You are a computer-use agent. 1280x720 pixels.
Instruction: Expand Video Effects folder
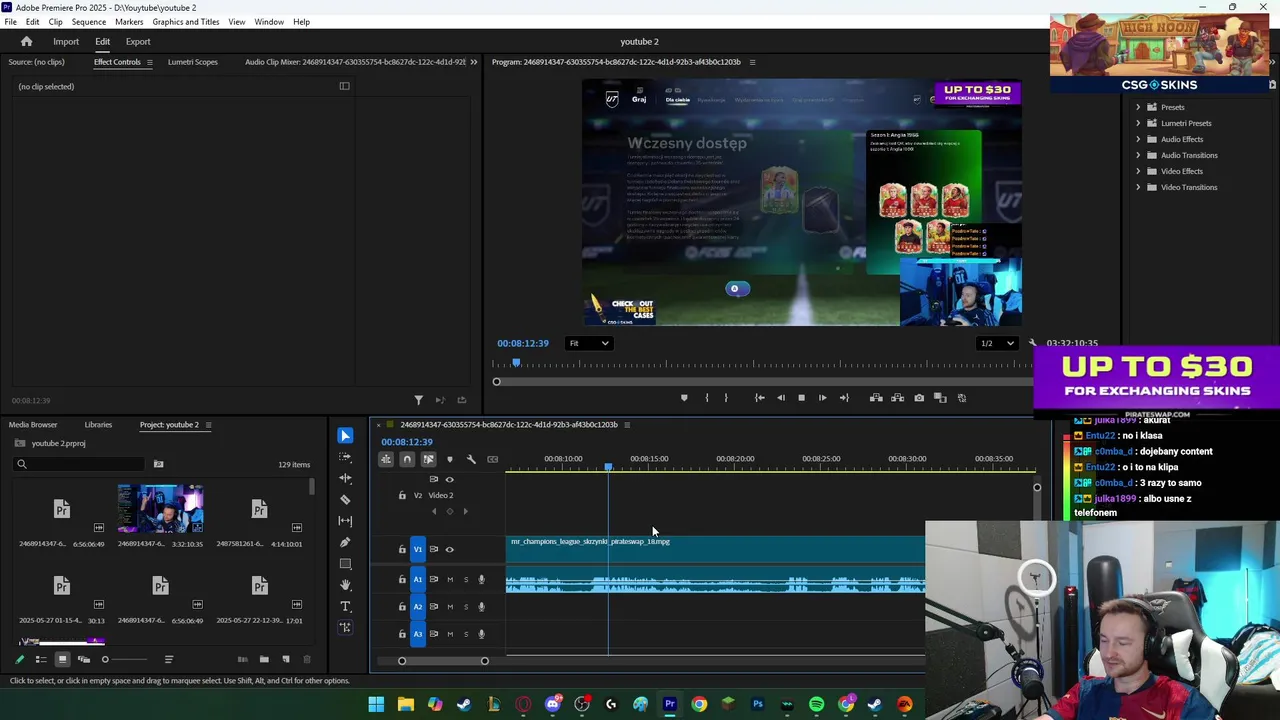pos(1138,171)
